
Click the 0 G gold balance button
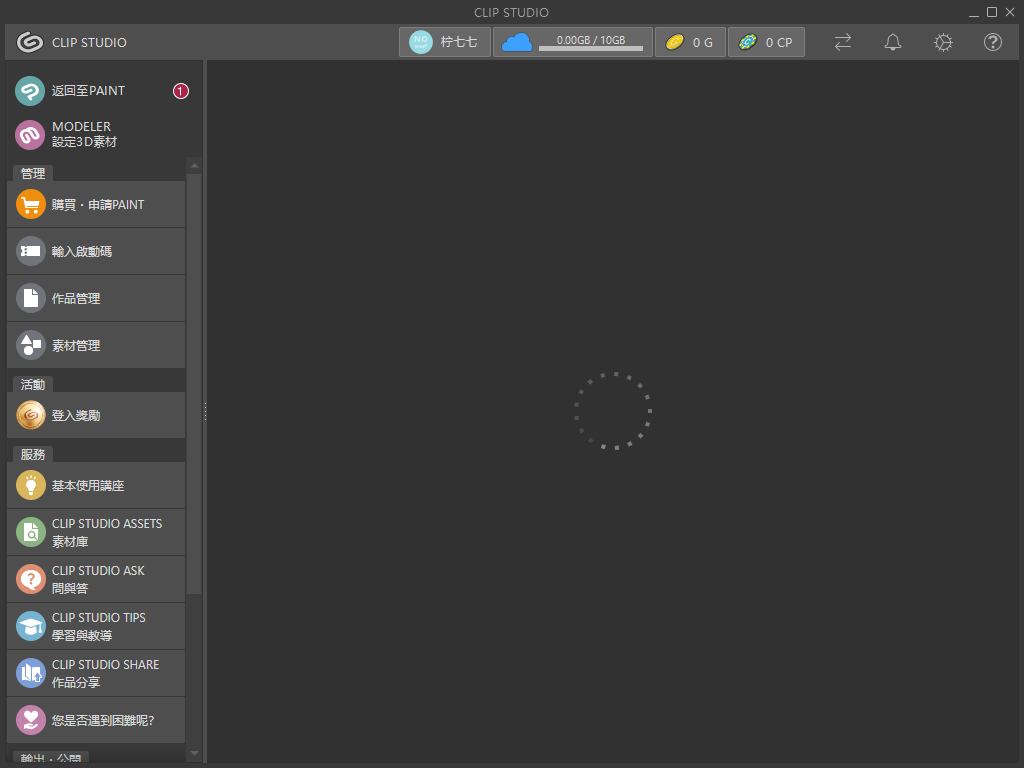coord(690,42)
